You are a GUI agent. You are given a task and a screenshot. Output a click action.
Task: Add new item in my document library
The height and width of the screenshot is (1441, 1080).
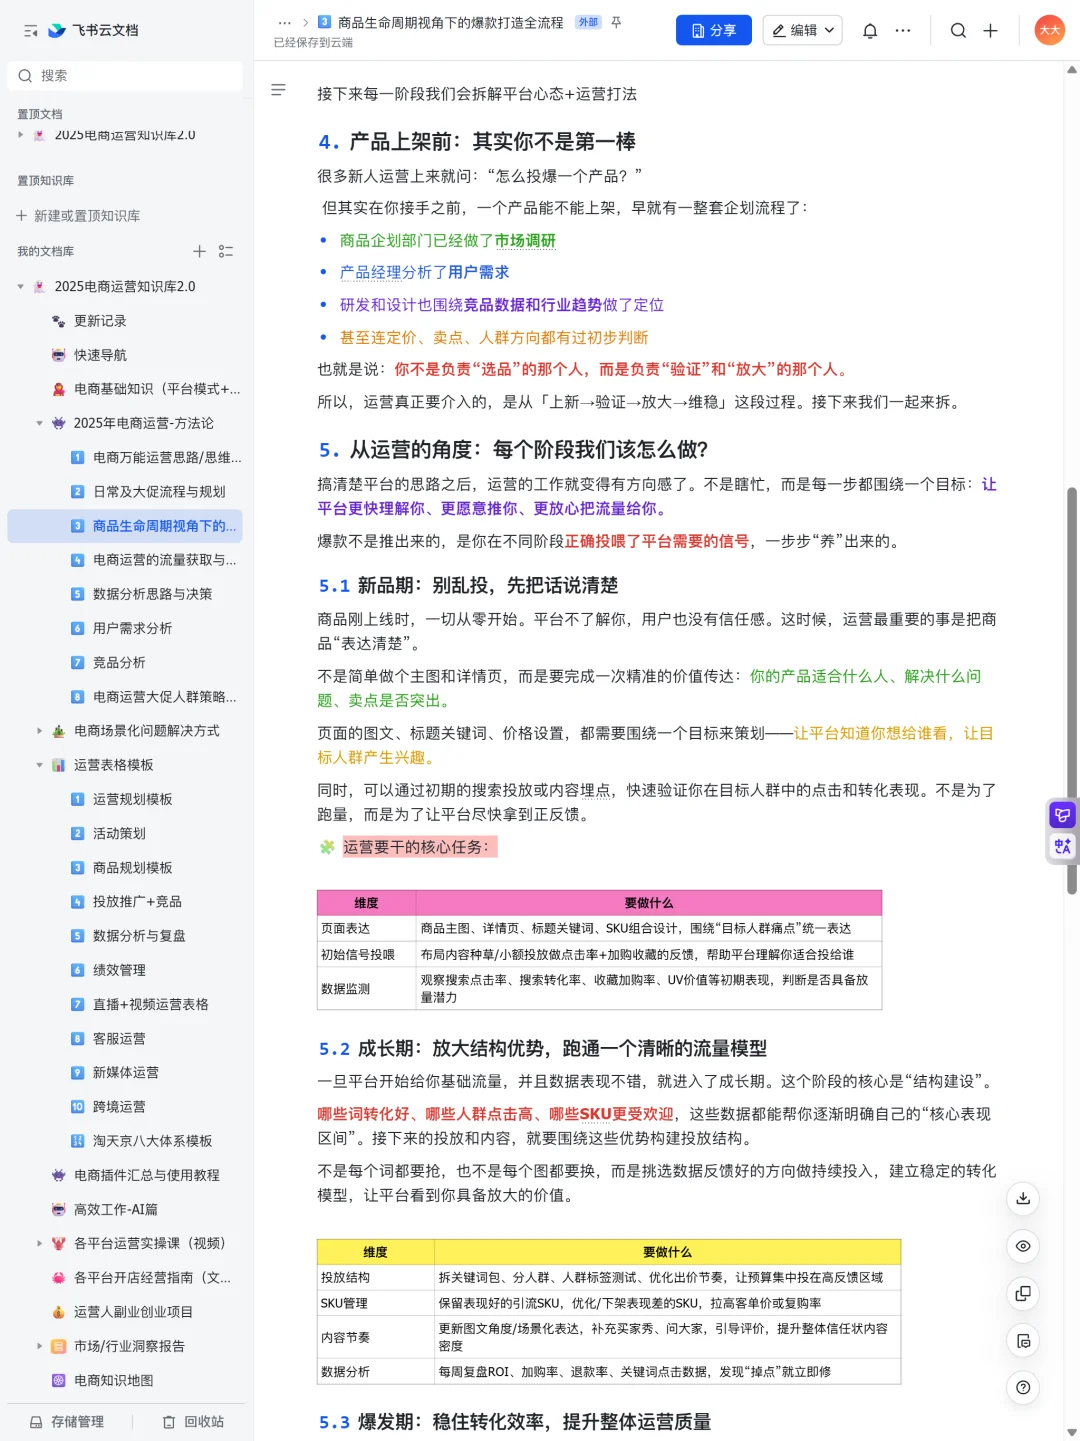[x=199, y=251]
